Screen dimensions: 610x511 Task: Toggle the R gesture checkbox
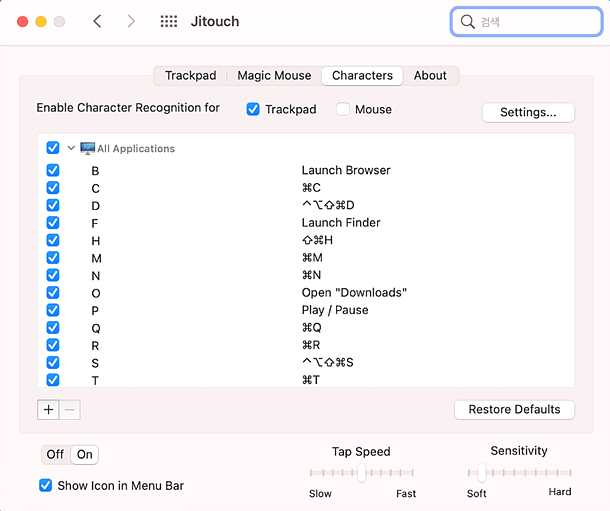(x=53, y=345)
